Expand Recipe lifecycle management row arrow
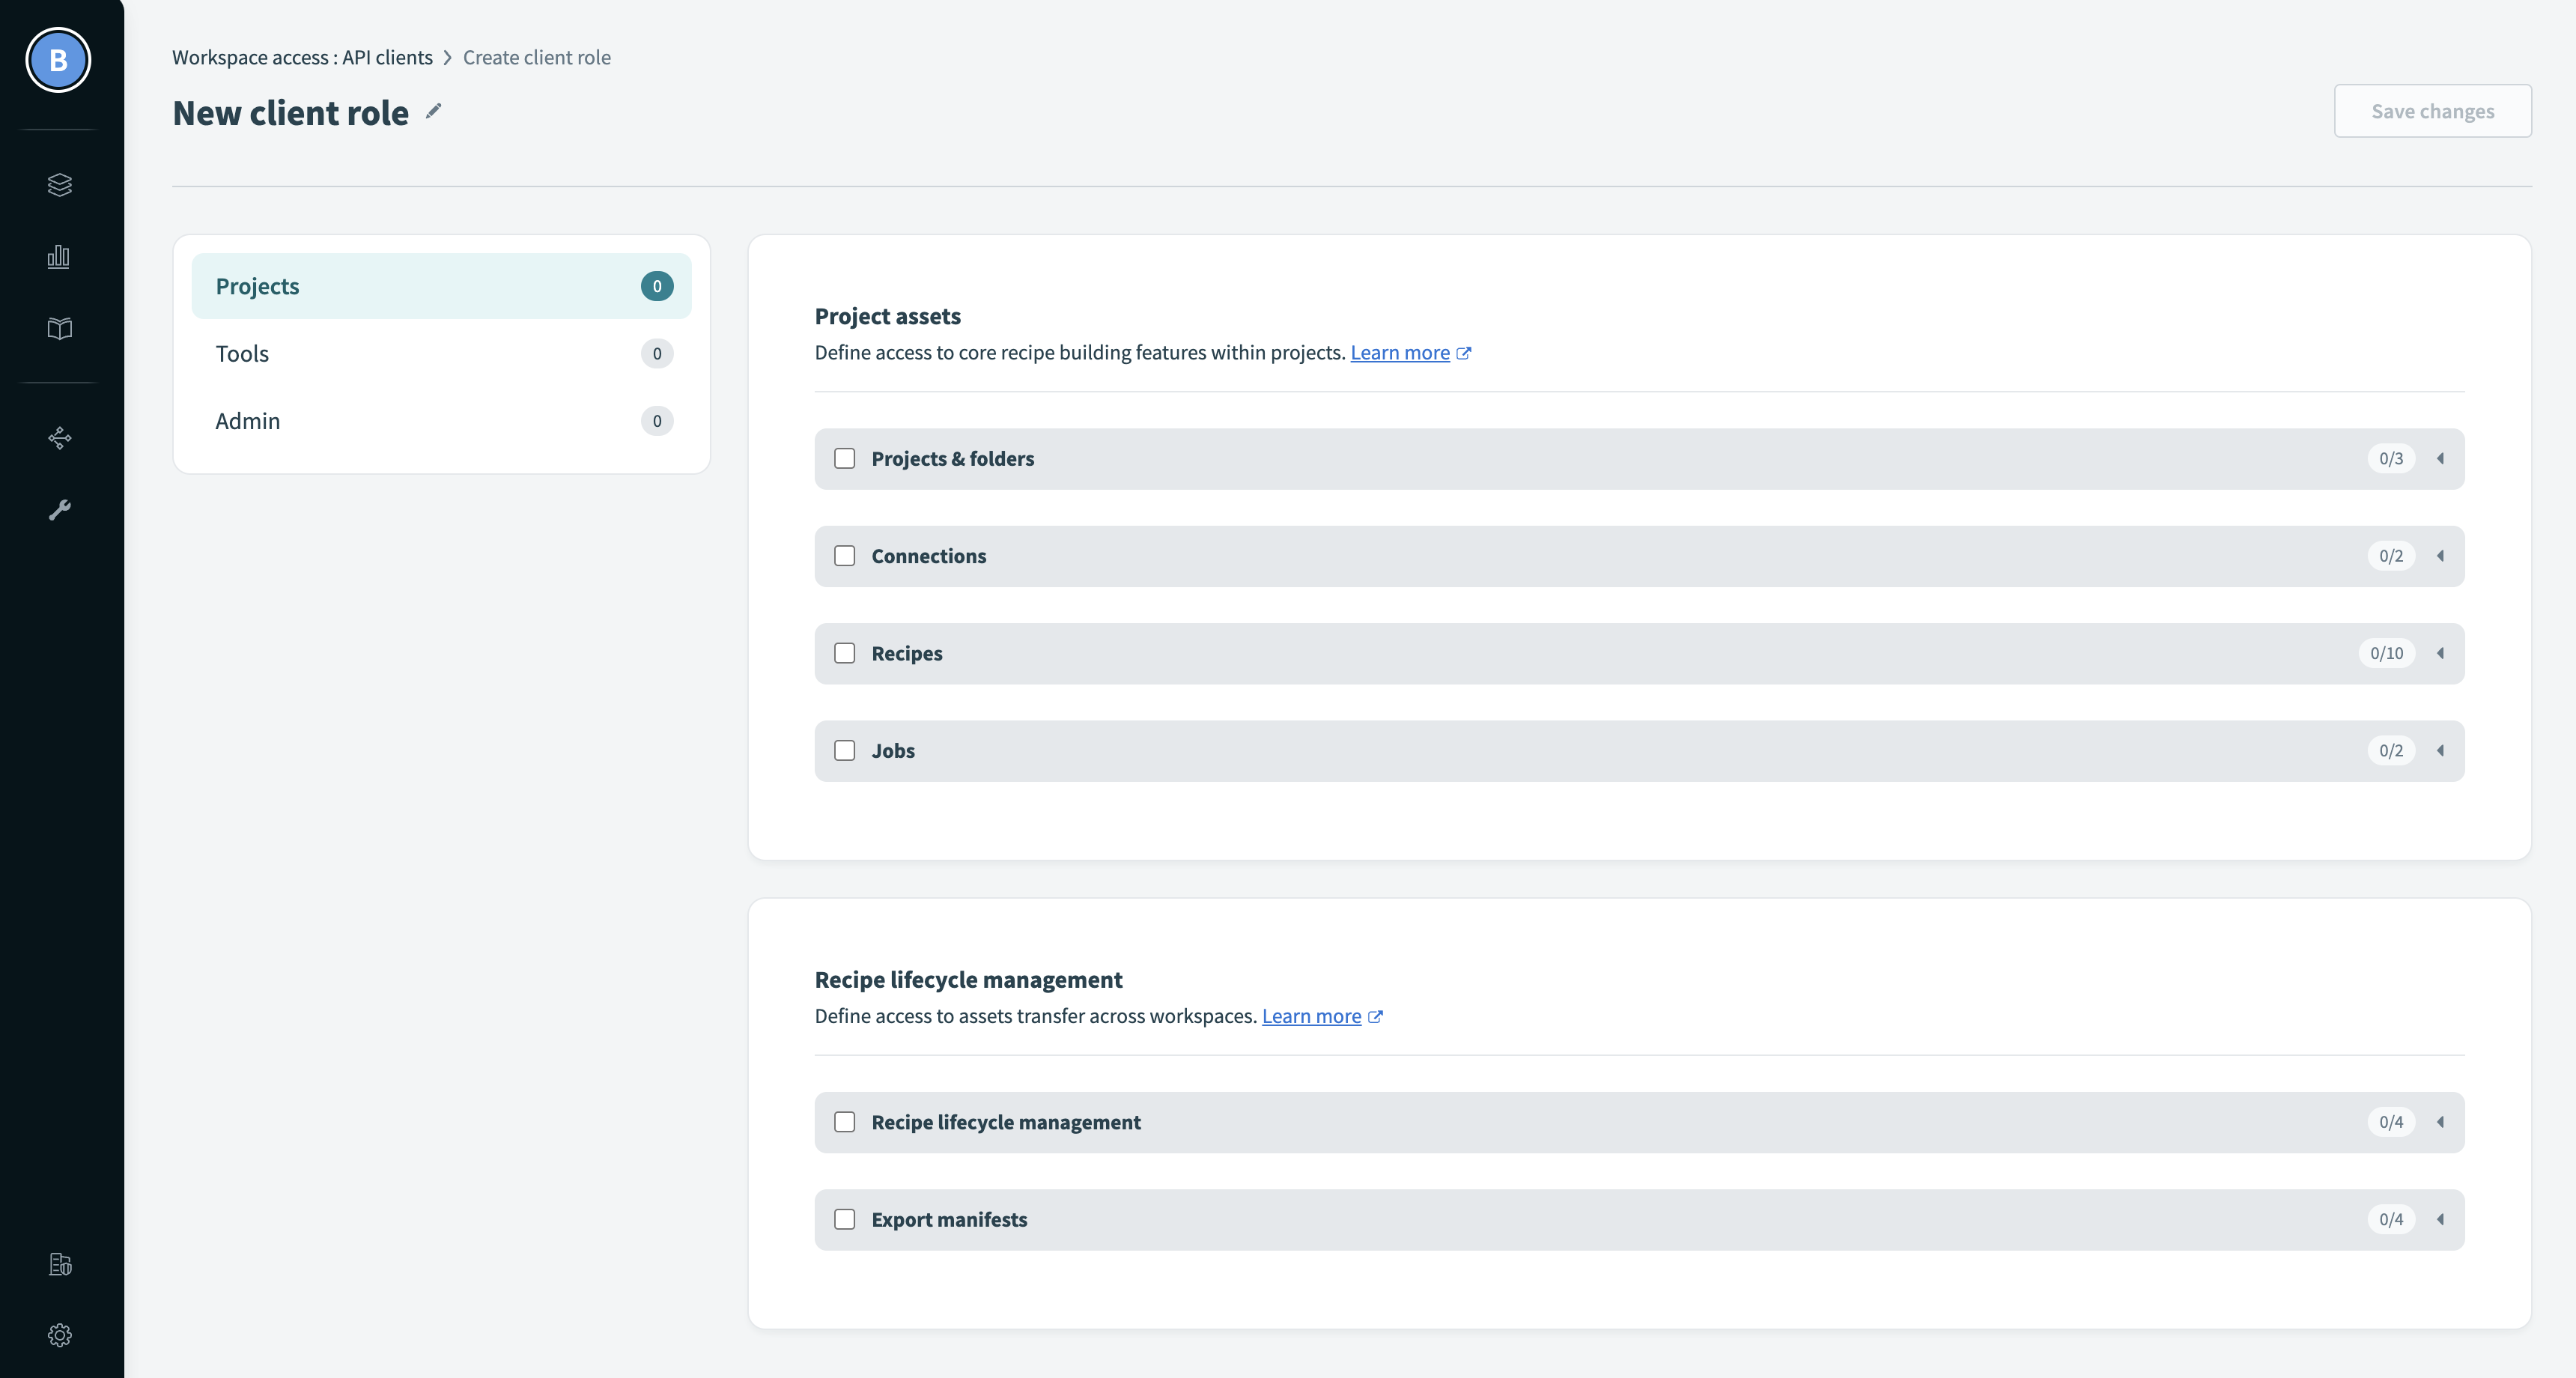Image resolution: width=2576 pixels, height=1378 pixels. 2441,1122
